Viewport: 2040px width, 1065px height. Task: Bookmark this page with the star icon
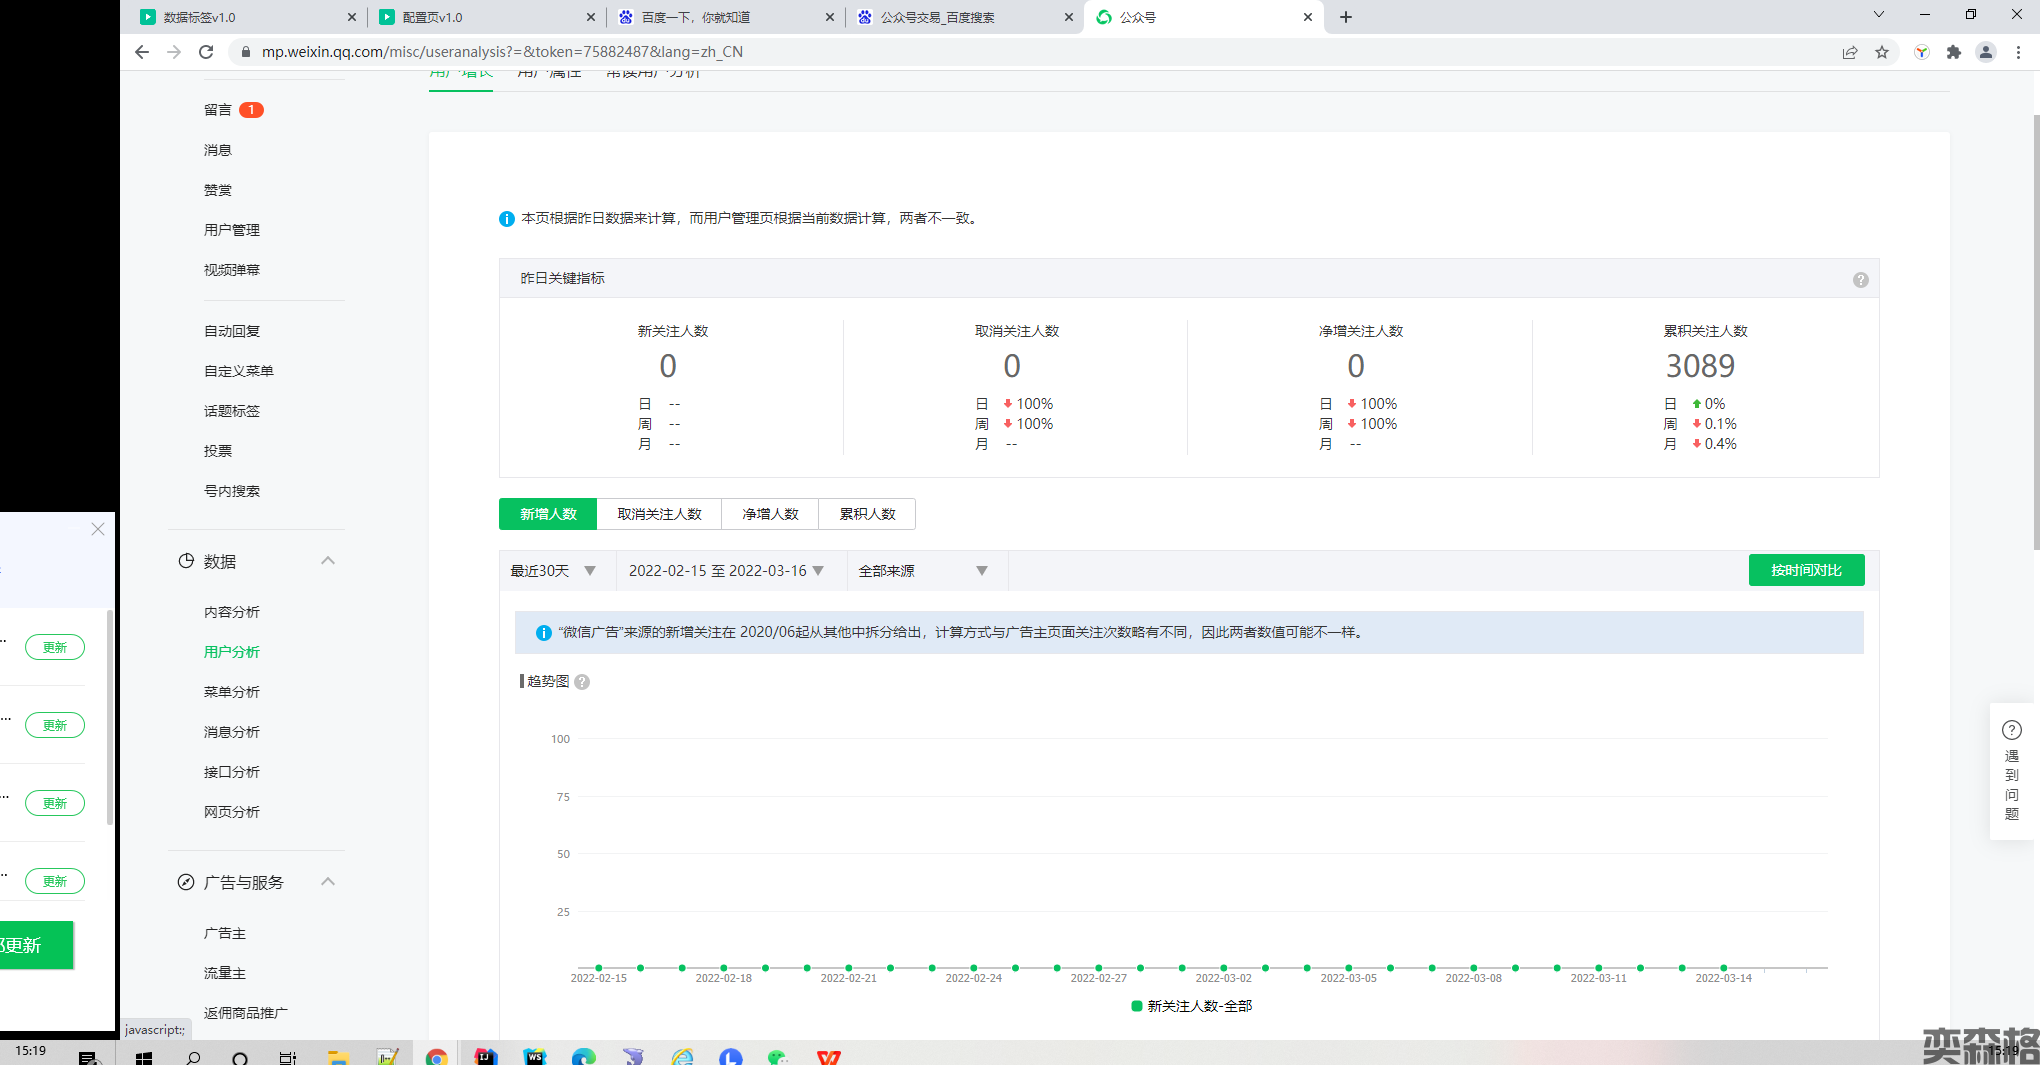1882,52
